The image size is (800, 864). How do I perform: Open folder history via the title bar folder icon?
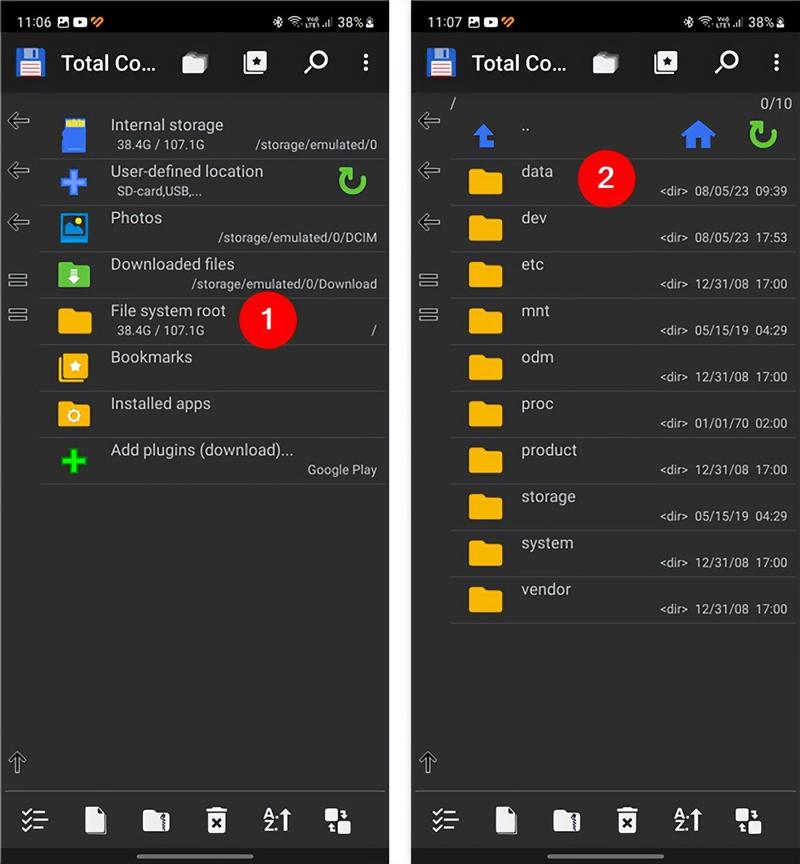pos(195,62)
